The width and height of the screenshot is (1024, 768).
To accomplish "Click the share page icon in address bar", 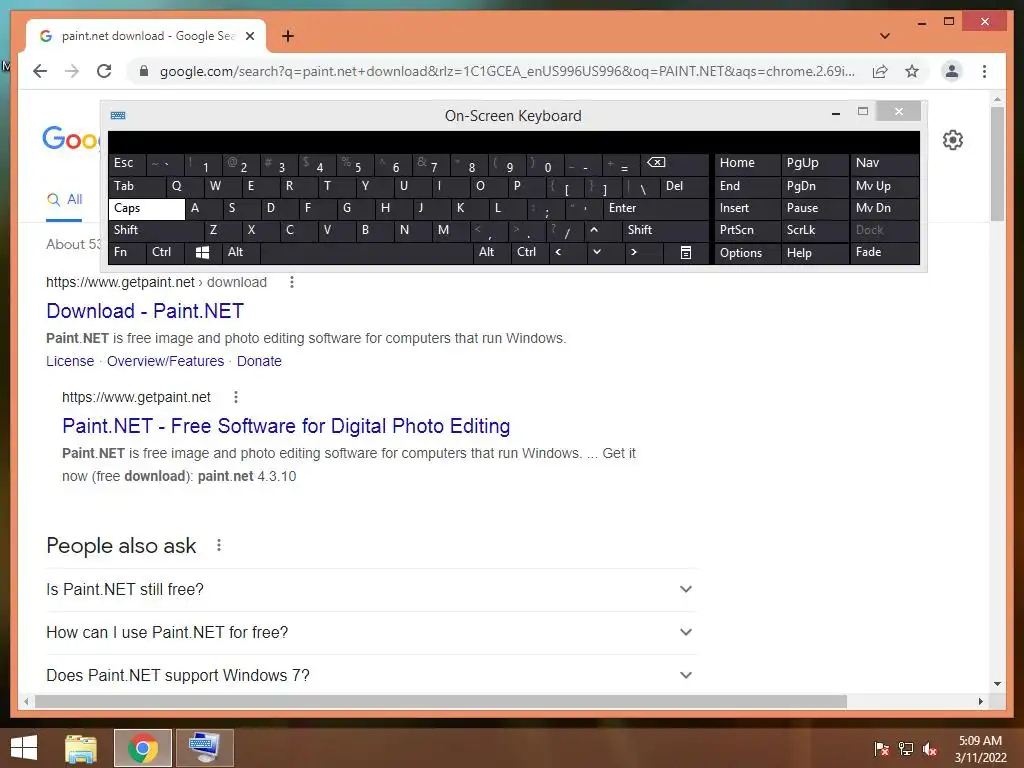I will 880,71.
